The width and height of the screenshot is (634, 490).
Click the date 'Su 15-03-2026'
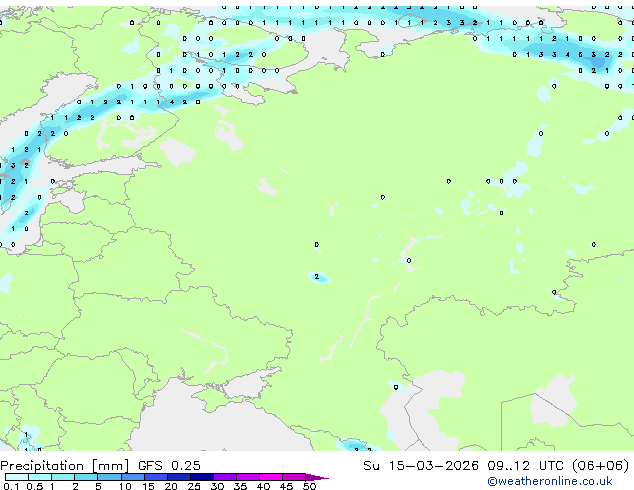point(421,465)
